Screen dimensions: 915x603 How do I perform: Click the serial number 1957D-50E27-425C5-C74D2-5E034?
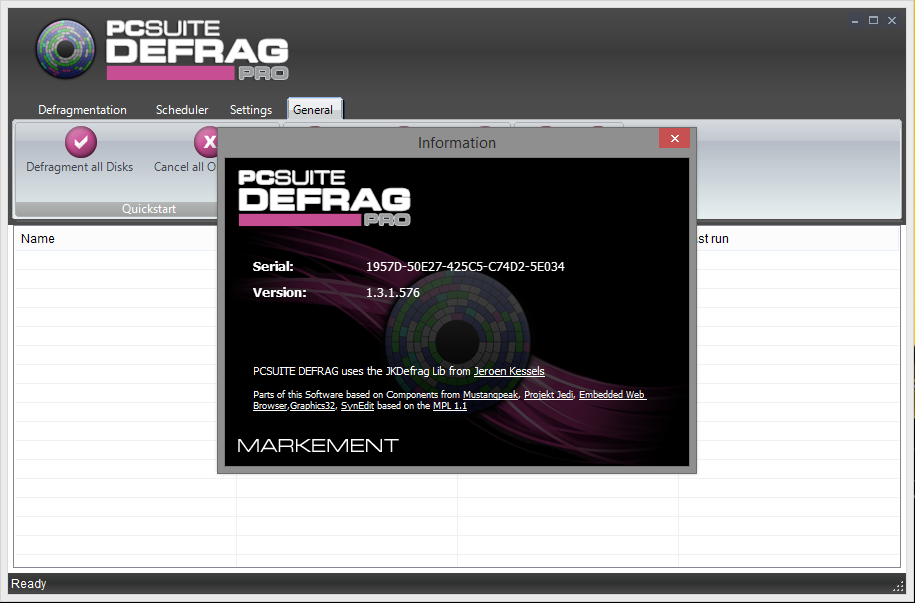(x=465, y=267)
